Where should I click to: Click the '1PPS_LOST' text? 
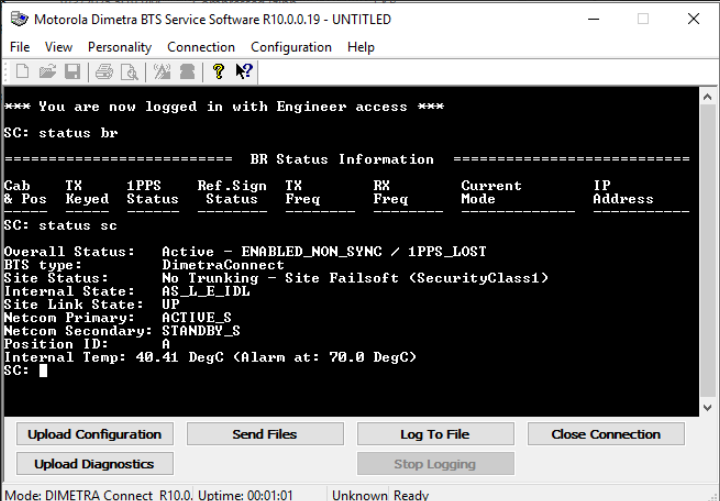[447, 252]
